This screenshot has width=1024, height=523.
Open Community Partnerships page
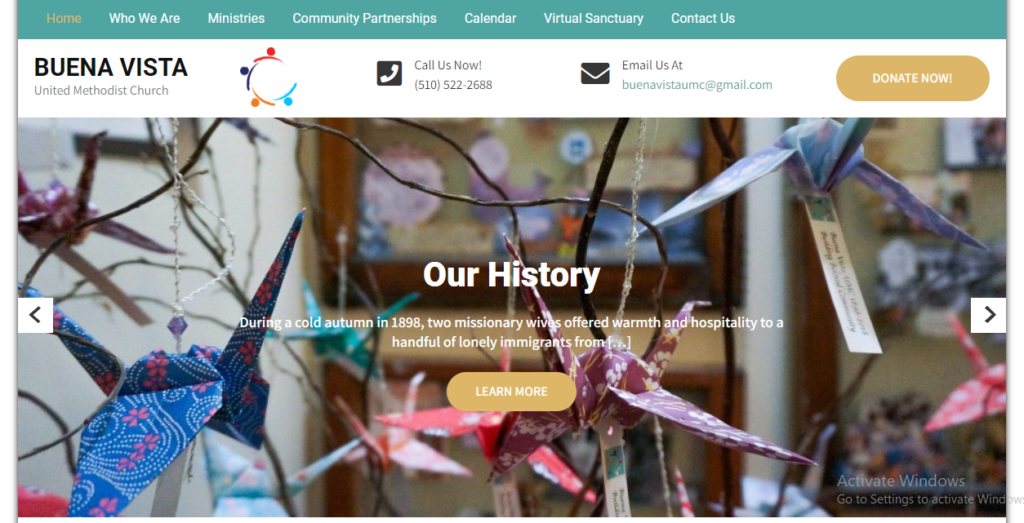click(364, 19)
